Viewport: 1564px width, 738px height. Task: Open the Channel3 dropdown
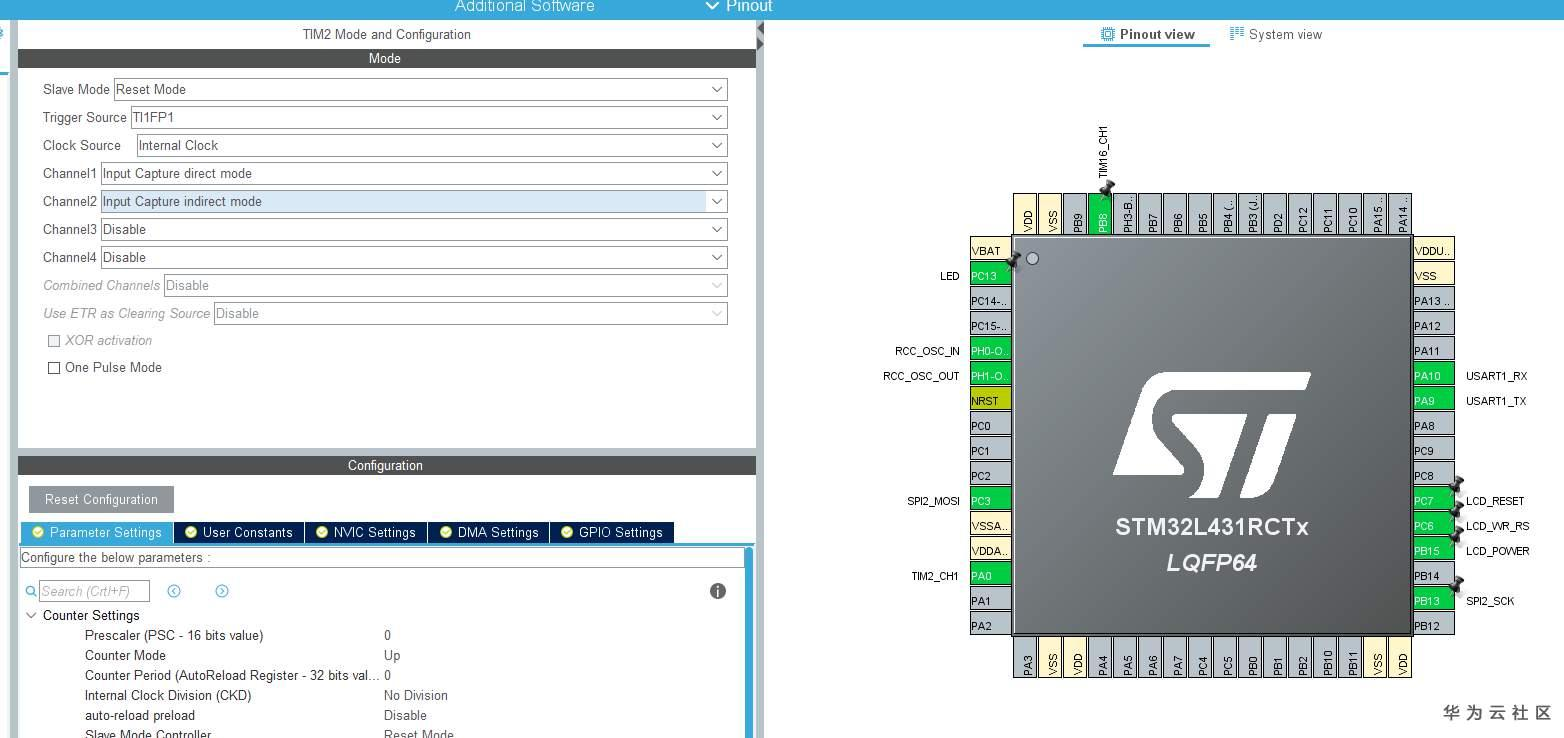tap(414, 229)
